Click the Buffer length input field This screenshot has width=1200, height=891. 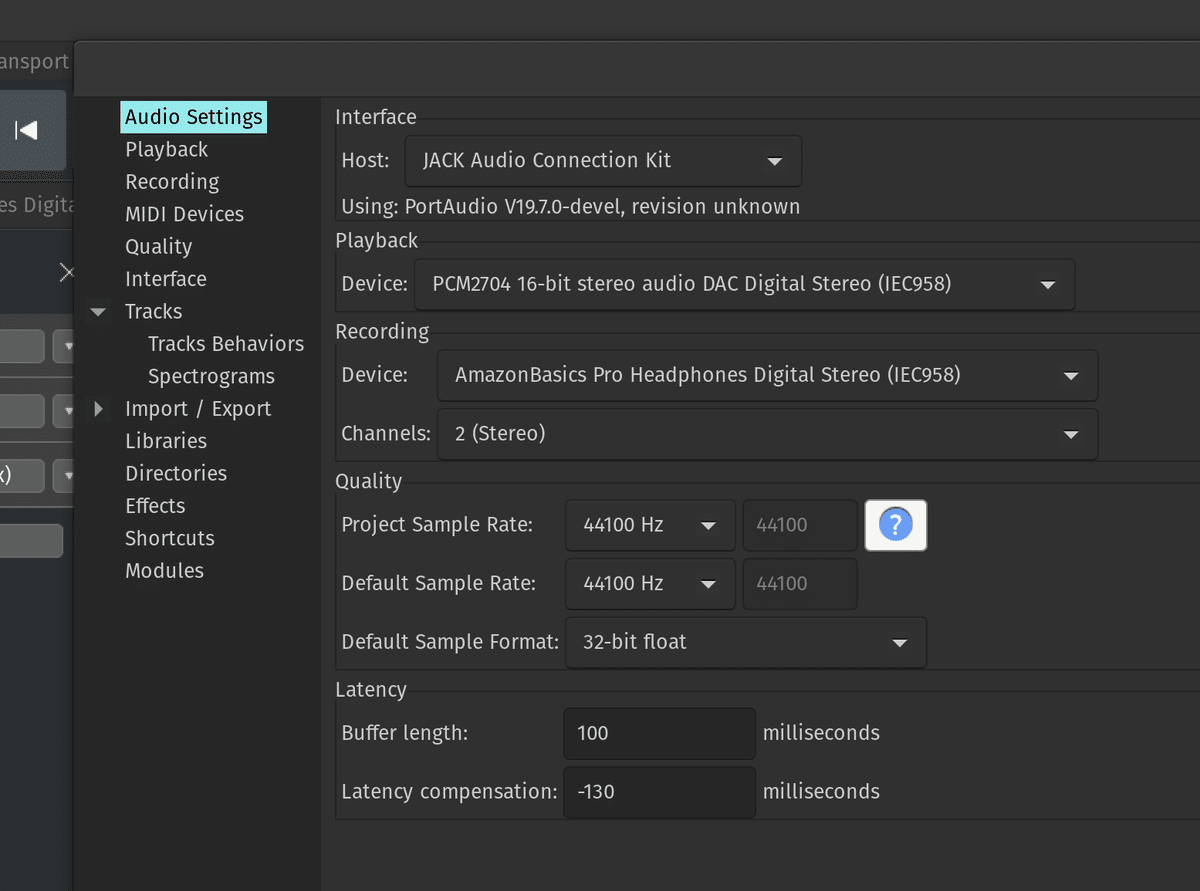click(x=659, y=733)
